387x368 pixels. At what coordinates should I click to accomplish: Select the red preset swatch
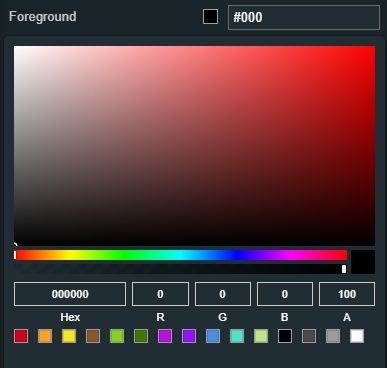(x=21, y=336)
